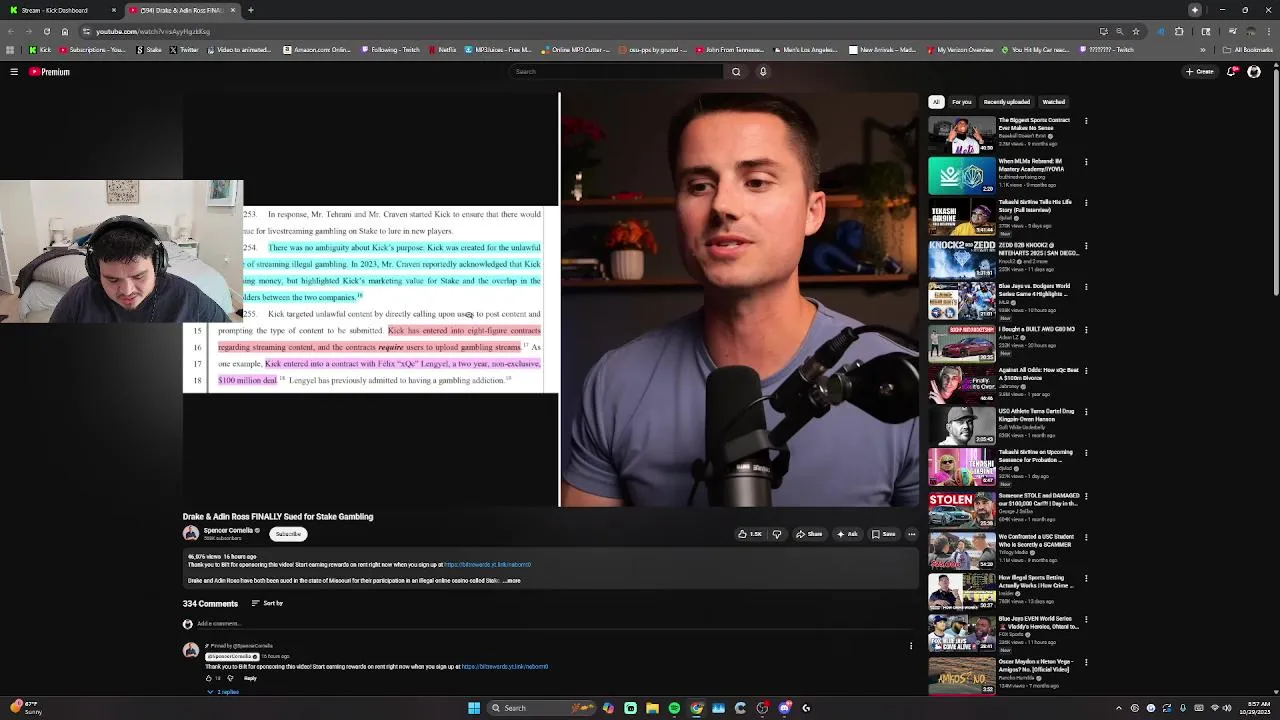The image size is (1280, 720).
Task: Open more actions menu beside Save
Action: click(911, 534)
